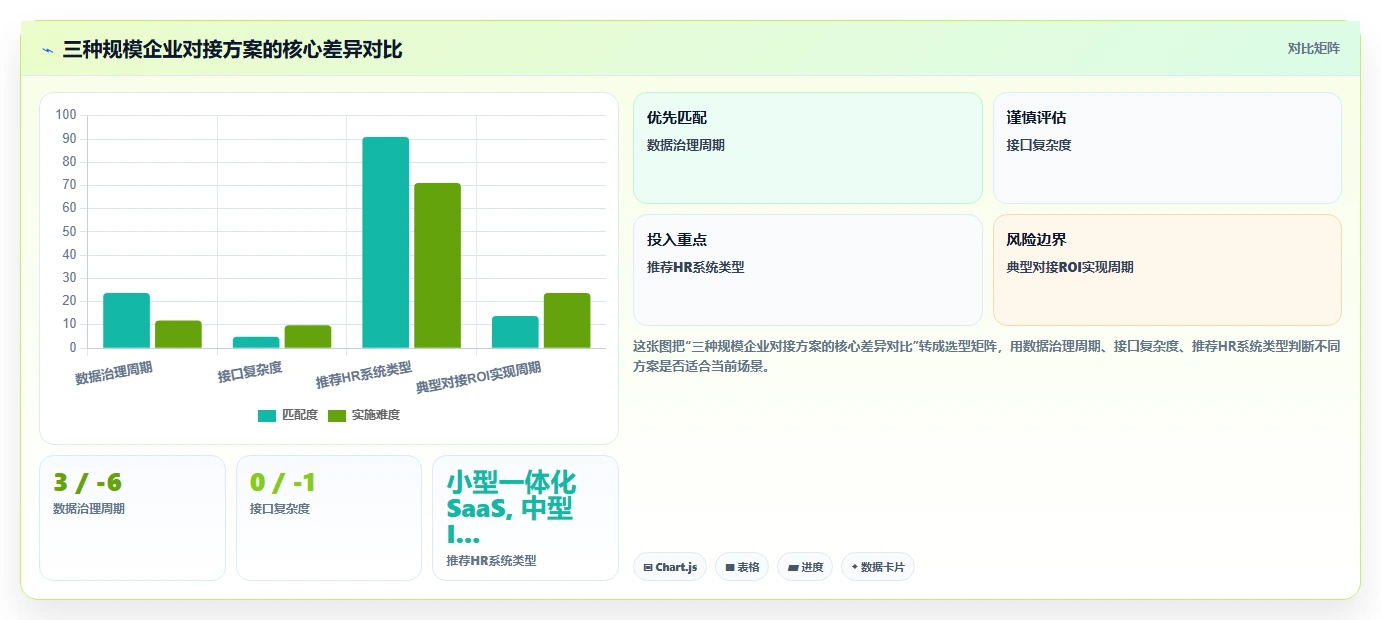This screenshot has height=620, width=1381.
Task: Click the teal 数据治理周期 bar
Action: (x=127, y=321)
